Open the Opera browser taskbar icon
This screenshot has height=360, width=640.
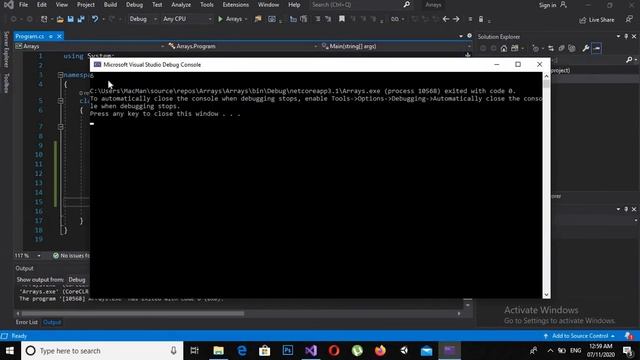pyautogui.click(x=334, y=351)
